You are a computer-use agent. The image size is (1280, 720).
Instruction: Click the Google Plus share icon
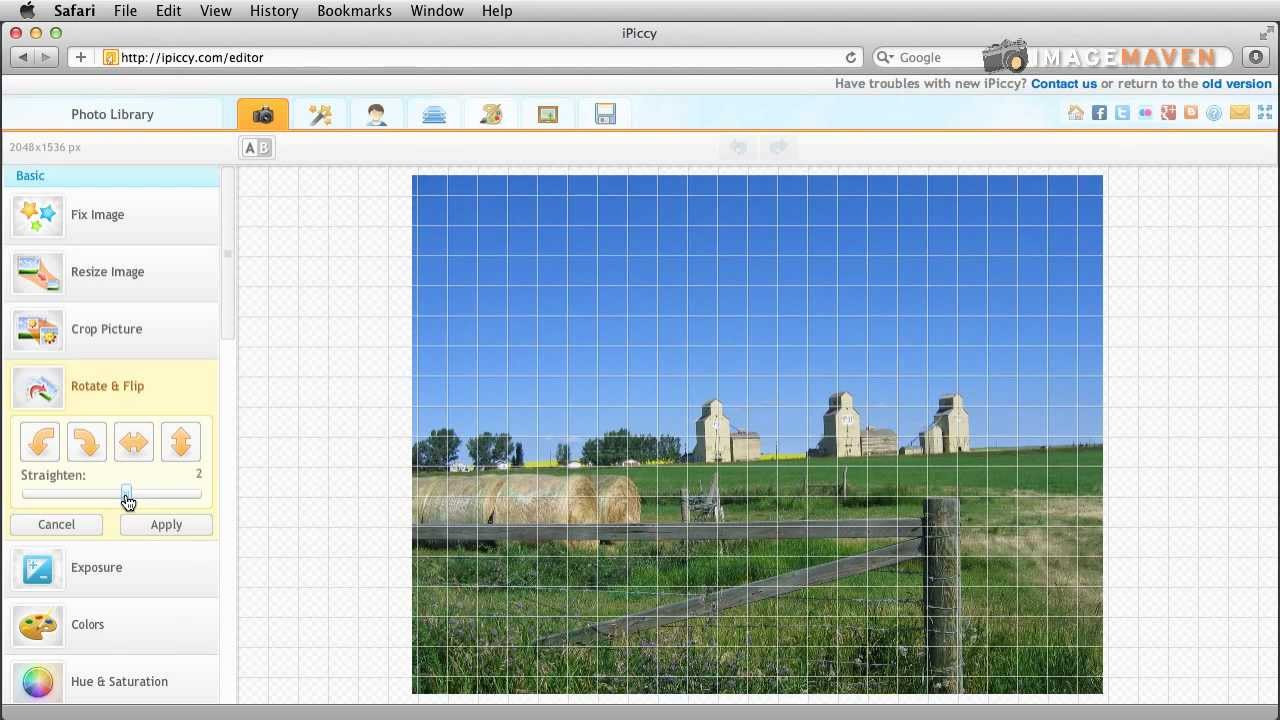[1168, 113]
